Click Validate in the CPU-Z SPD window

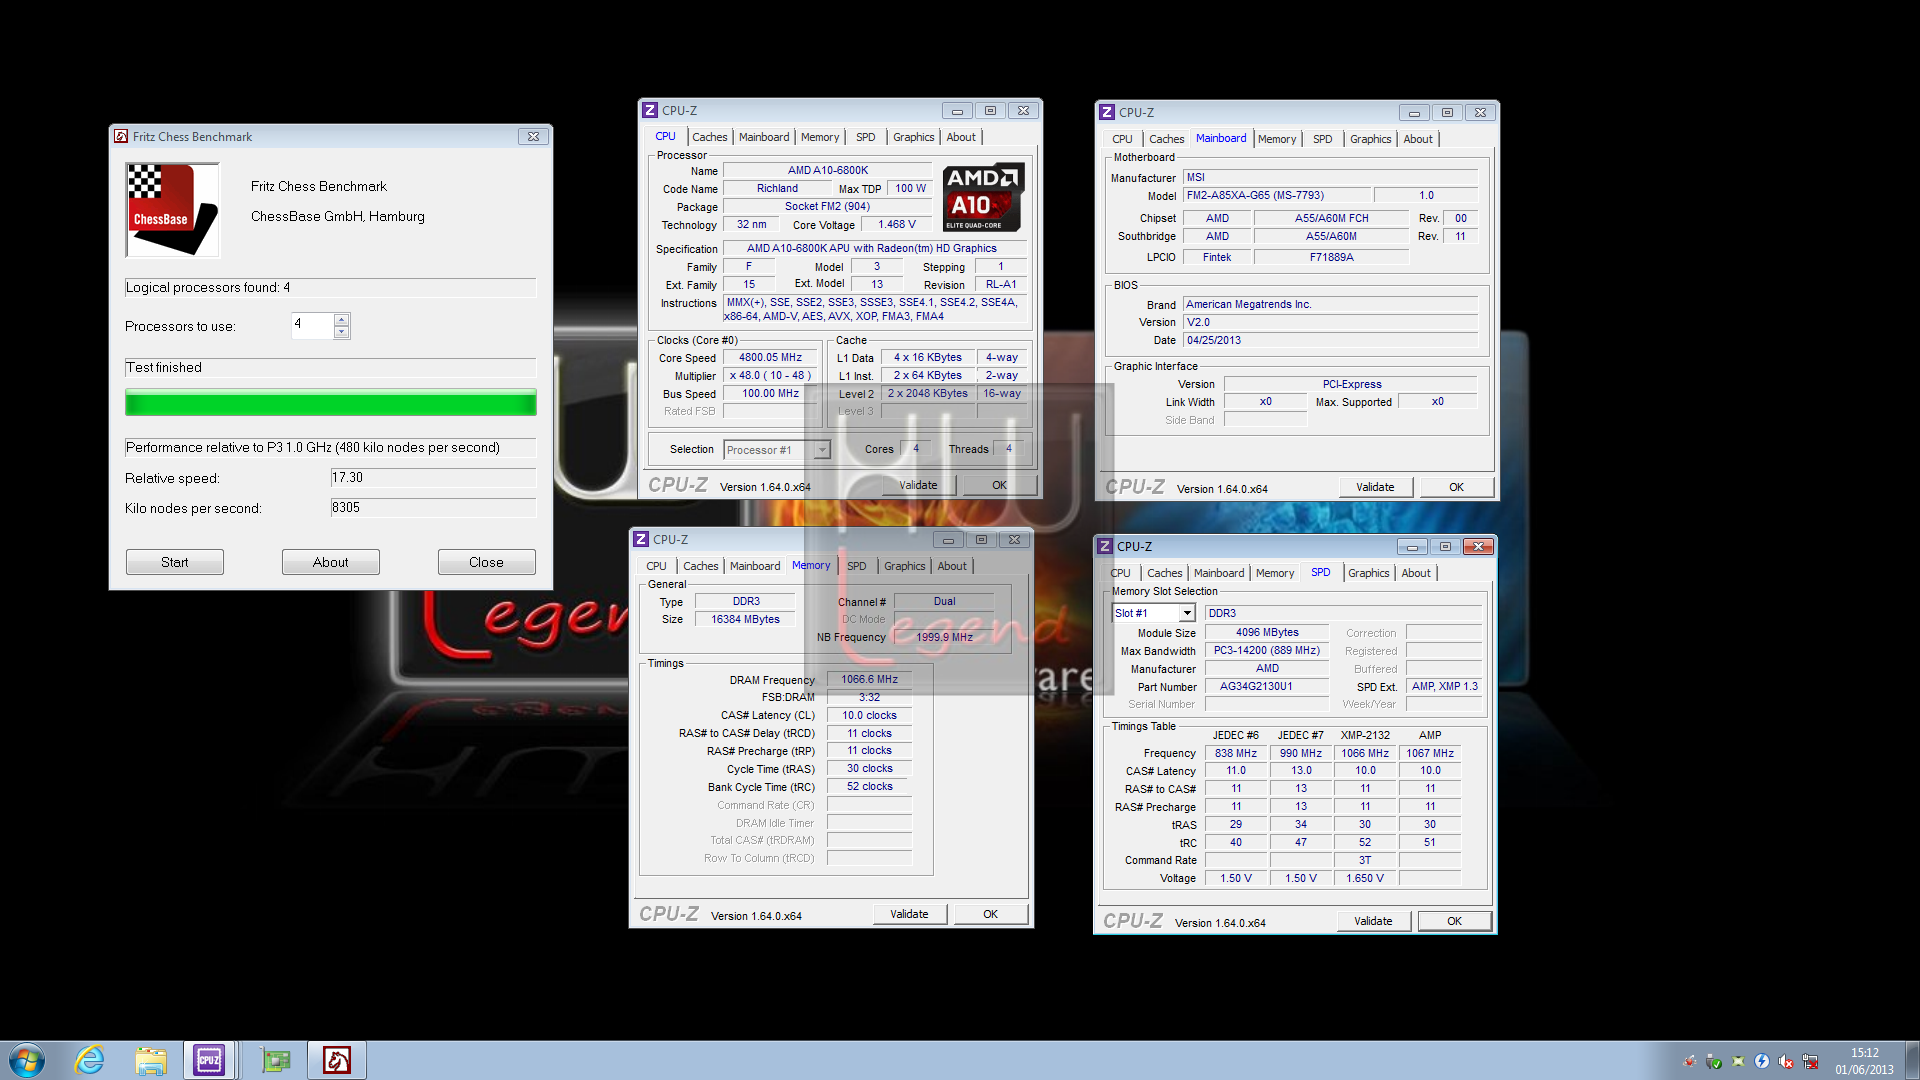(x=1373, y=921)
